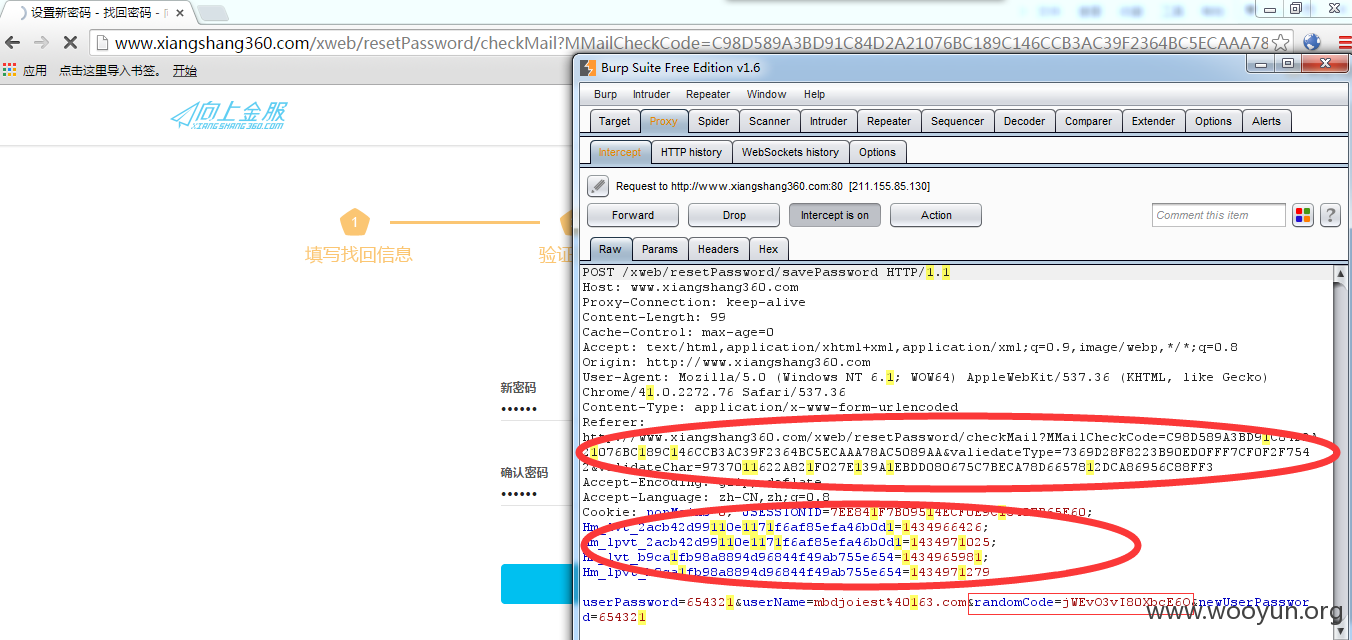Open the Window menu

[x=766, y=94]
